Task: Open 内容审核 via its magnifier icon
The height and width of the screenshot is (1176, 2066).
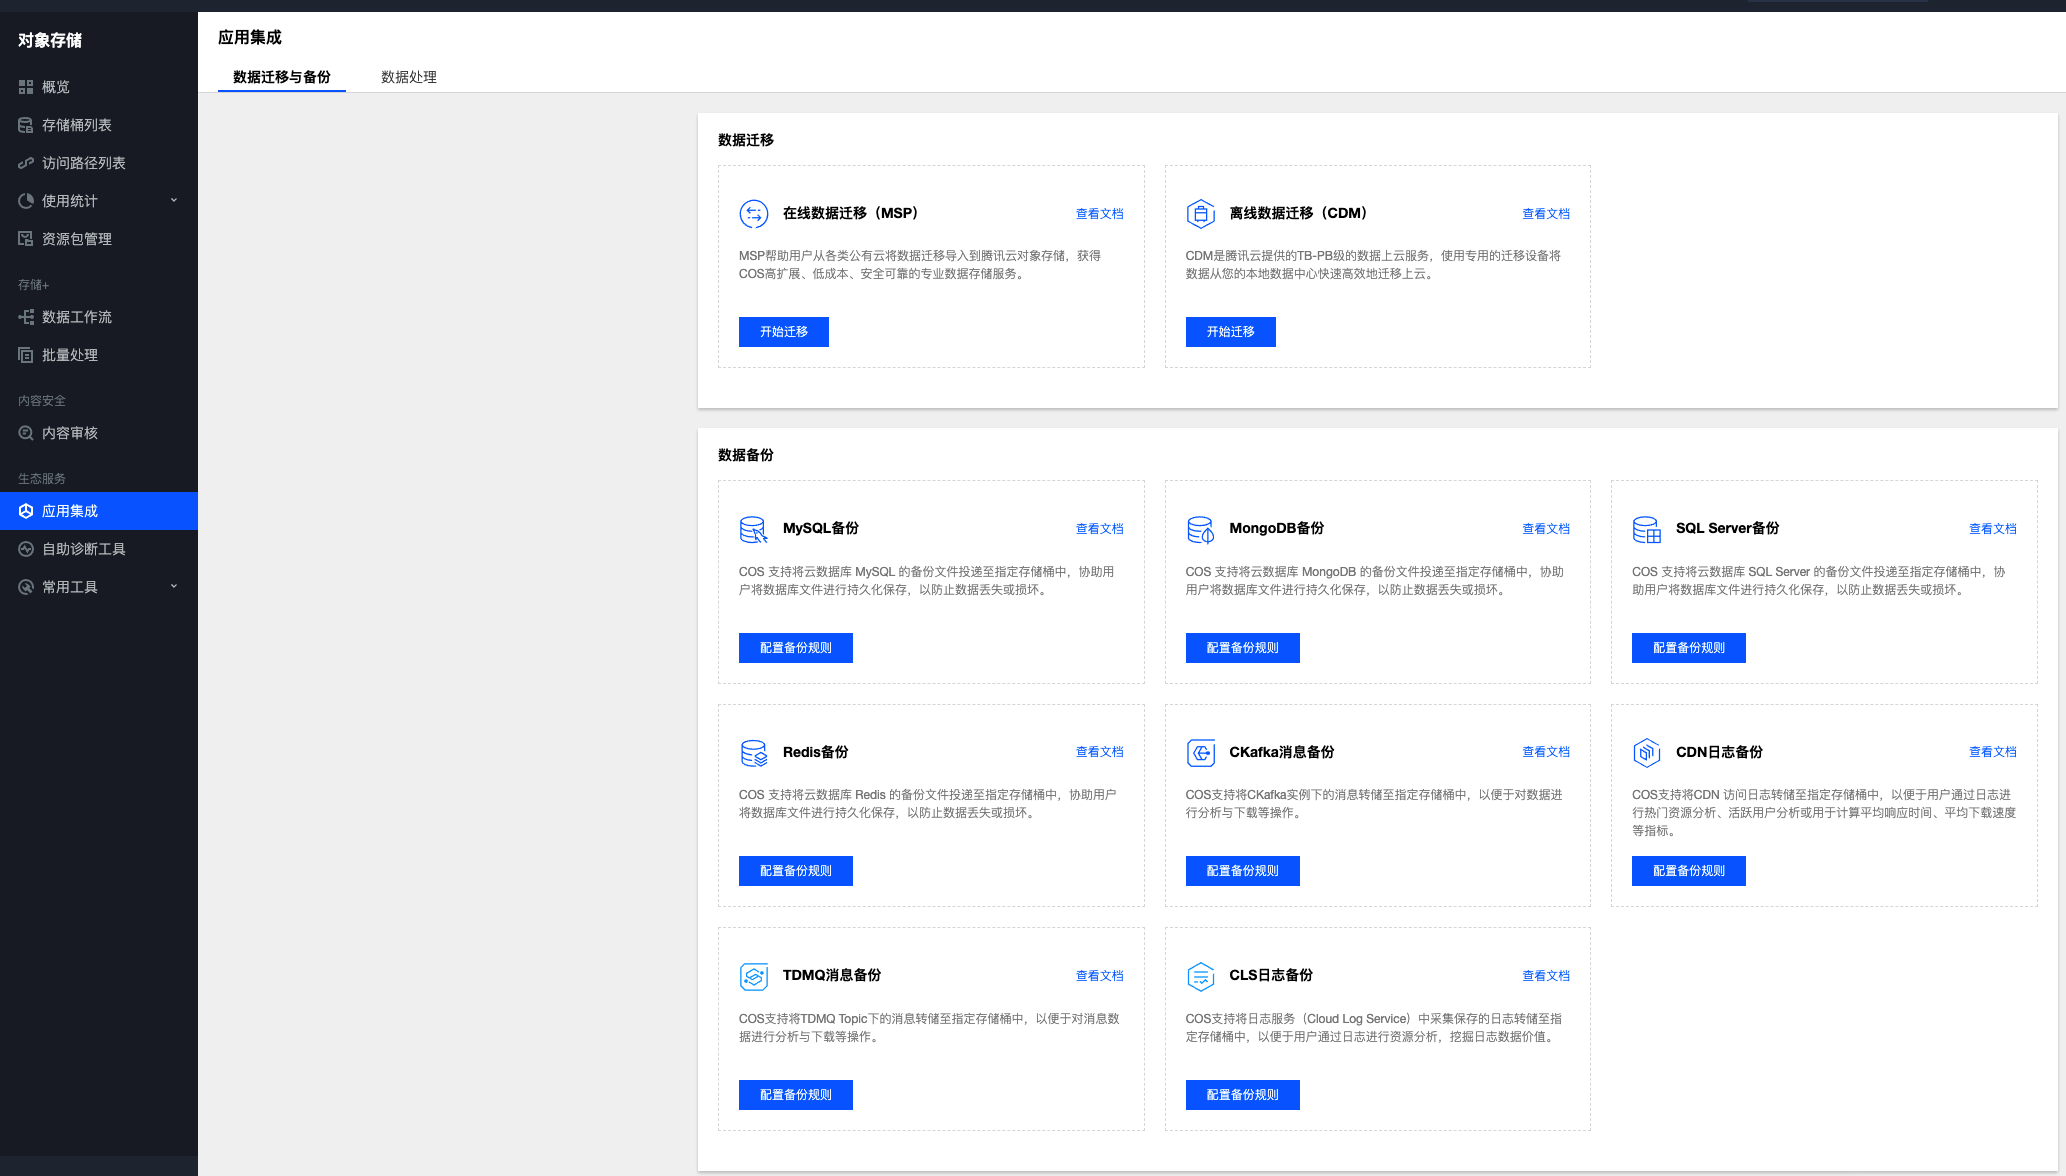Action: [26, 433]
